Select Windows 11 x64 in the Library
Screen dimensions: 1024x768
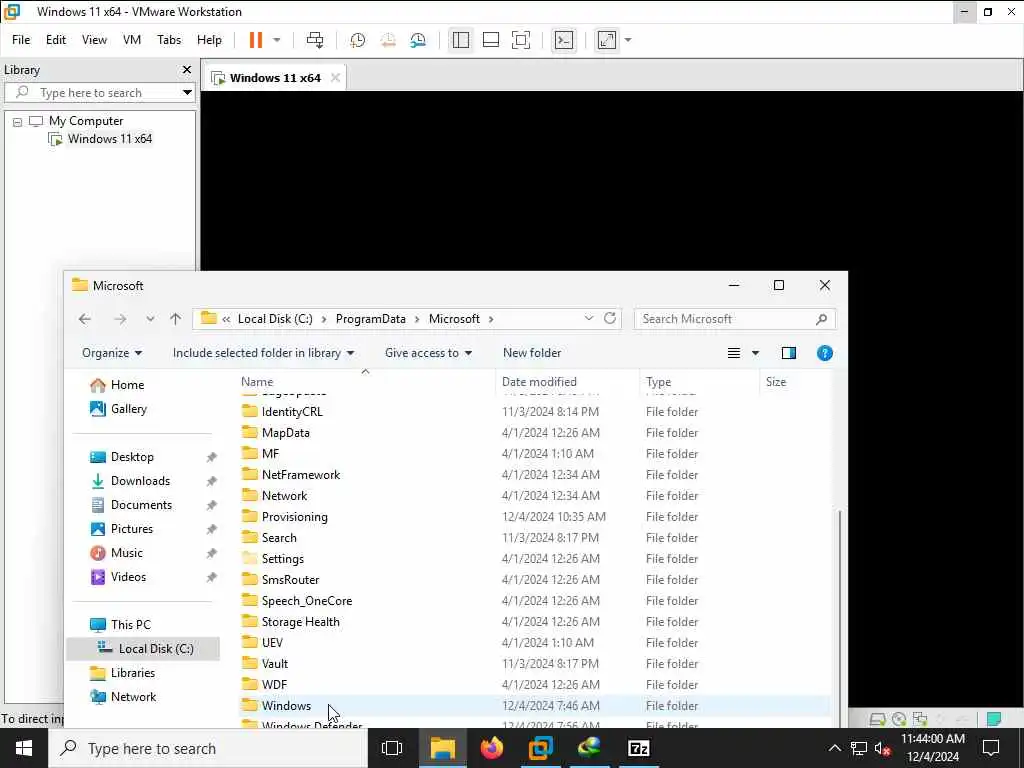109,139
